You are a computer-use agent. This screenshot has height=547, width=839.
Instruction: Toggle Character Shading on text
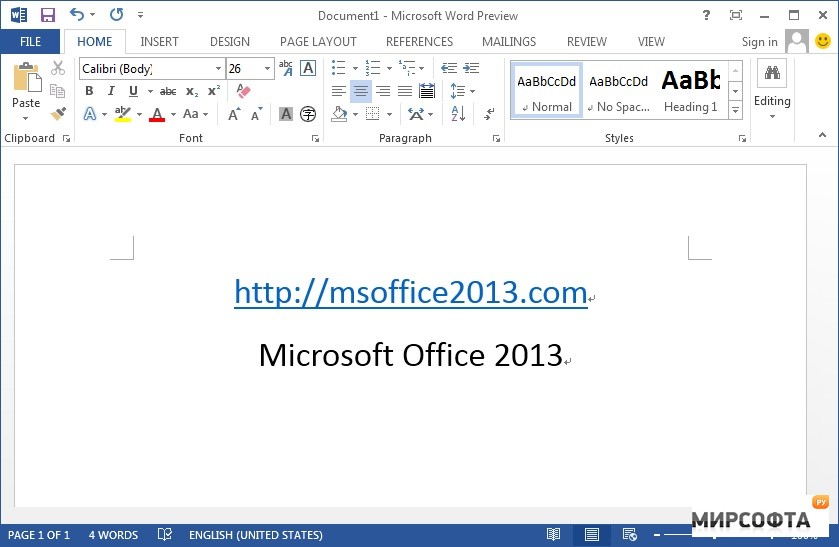pos(286,114)
